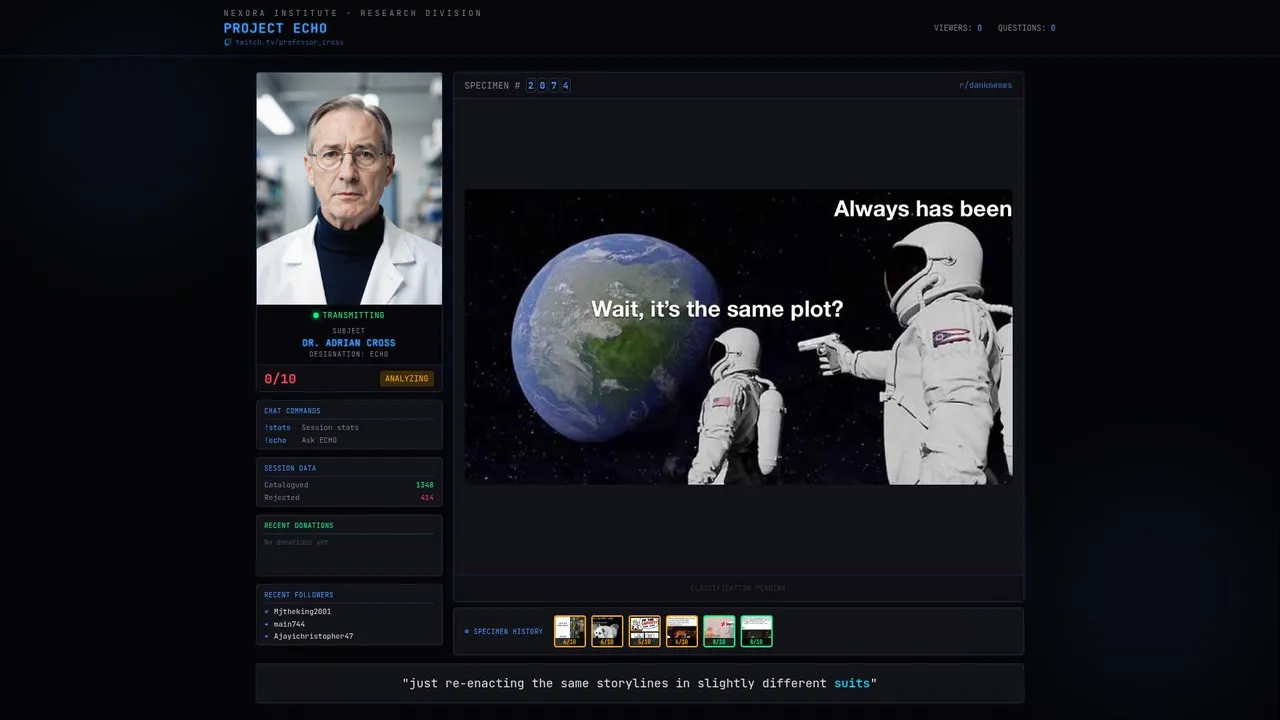The width and height of the screenshot is (1280, 720).
Task: Open the Specimen History thumbnail rated 5/10
Action: click(x=644, y=631)
